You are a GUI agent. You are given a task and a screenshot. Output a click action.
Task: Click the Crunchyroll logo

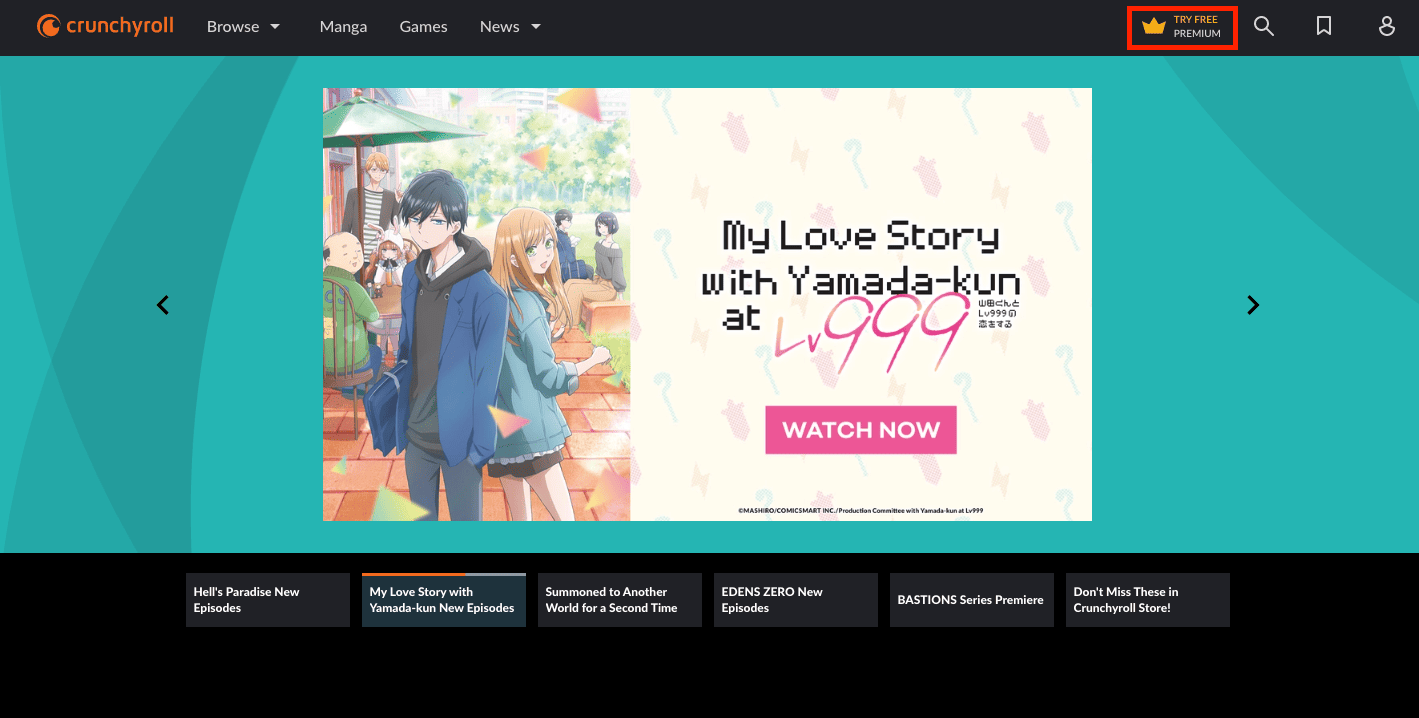[x=105, y=26]
